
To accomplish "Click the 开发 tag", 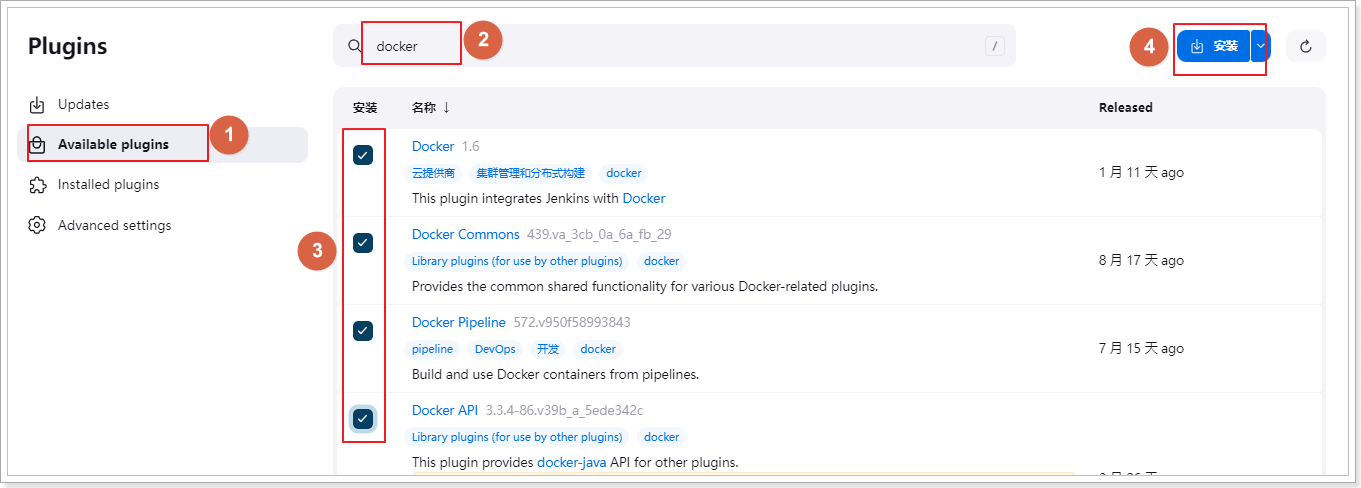I will click(x=548, y=349).
